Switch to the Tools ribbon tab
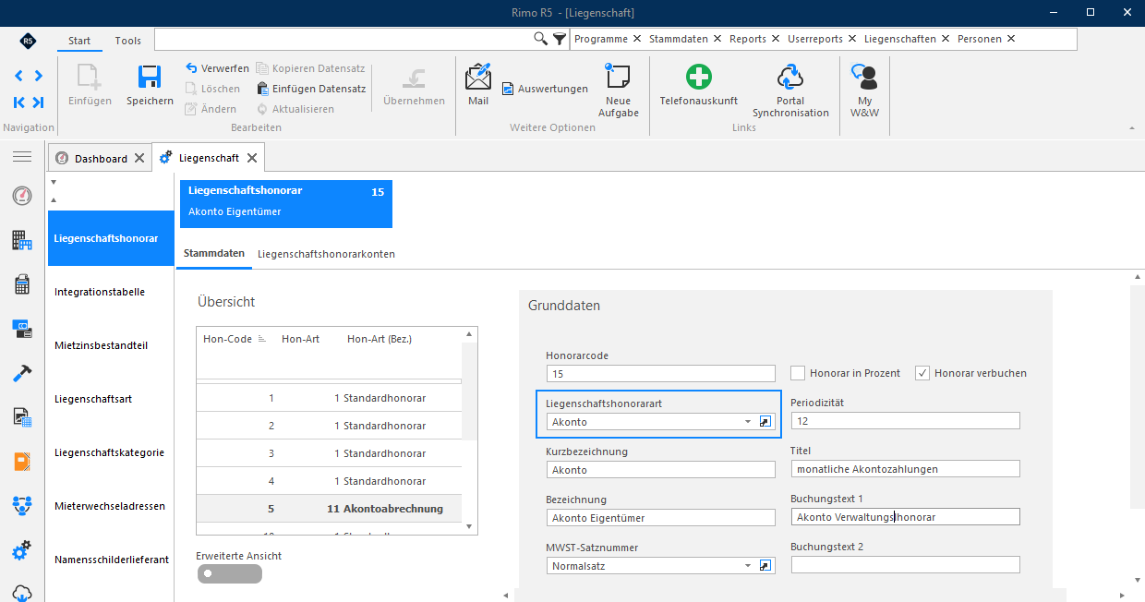Image resolution: width=1145 pixels, height=602 pixels. tap(128, 41)
